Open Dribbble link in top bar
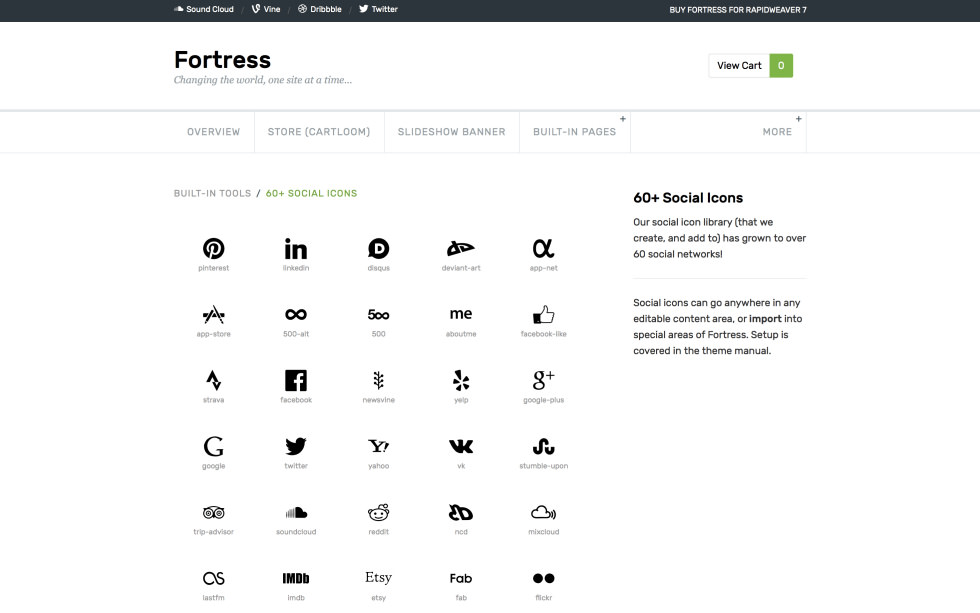The height and width of the screenshot is (613, 980). coord(319,9)
